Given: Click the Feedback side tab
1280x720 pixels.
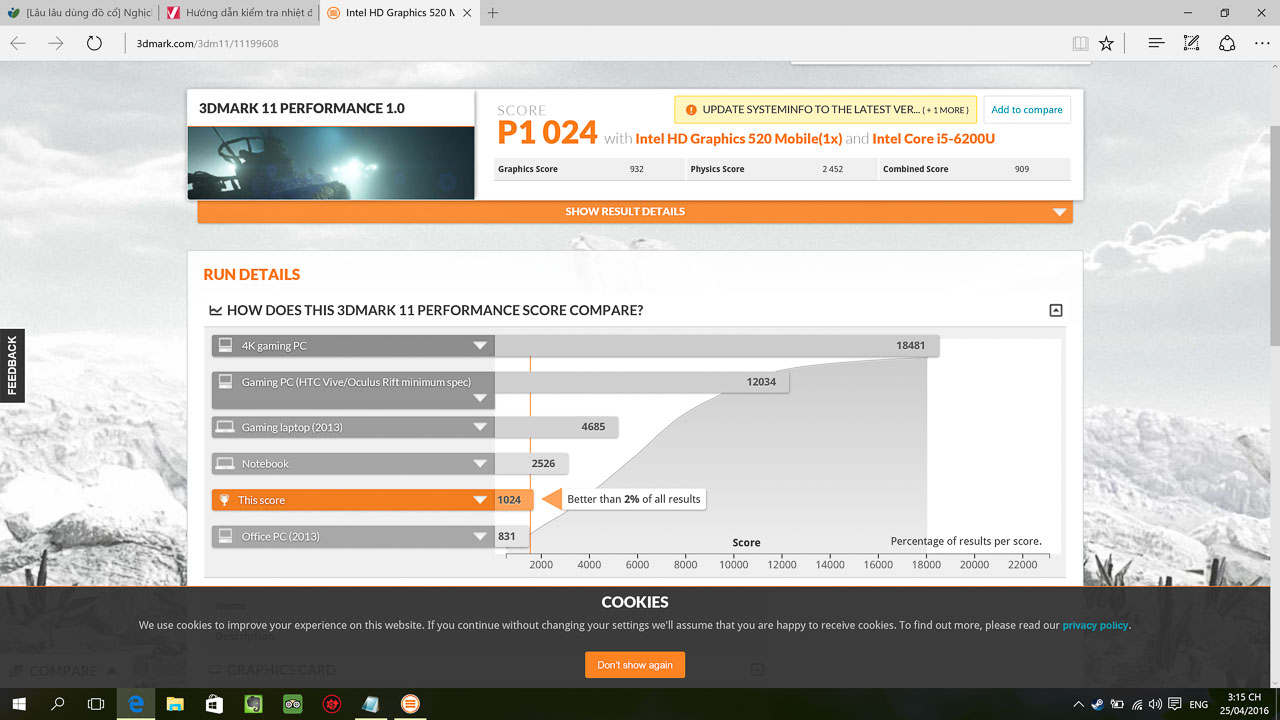Looking at the screenshot, I should click(x=12, y=366).
